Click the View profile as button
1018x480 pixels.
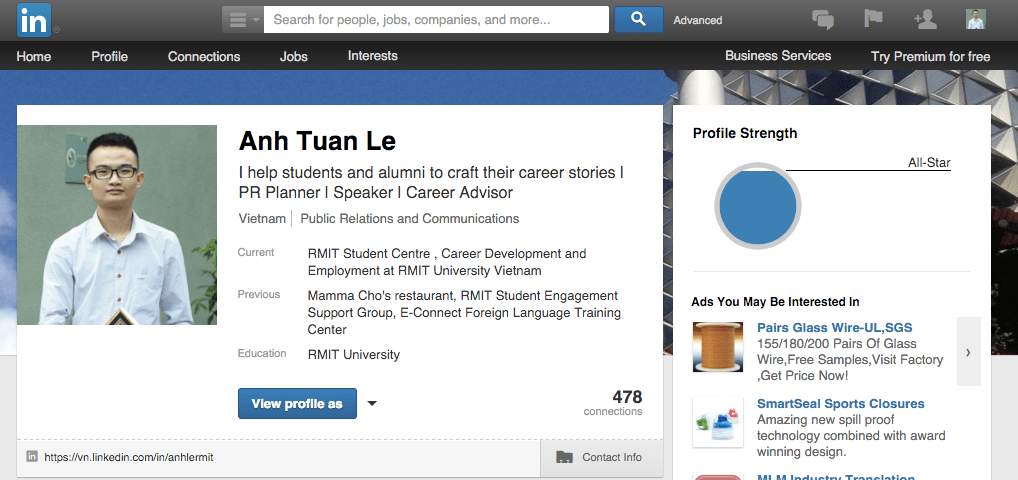pos(297,404)
